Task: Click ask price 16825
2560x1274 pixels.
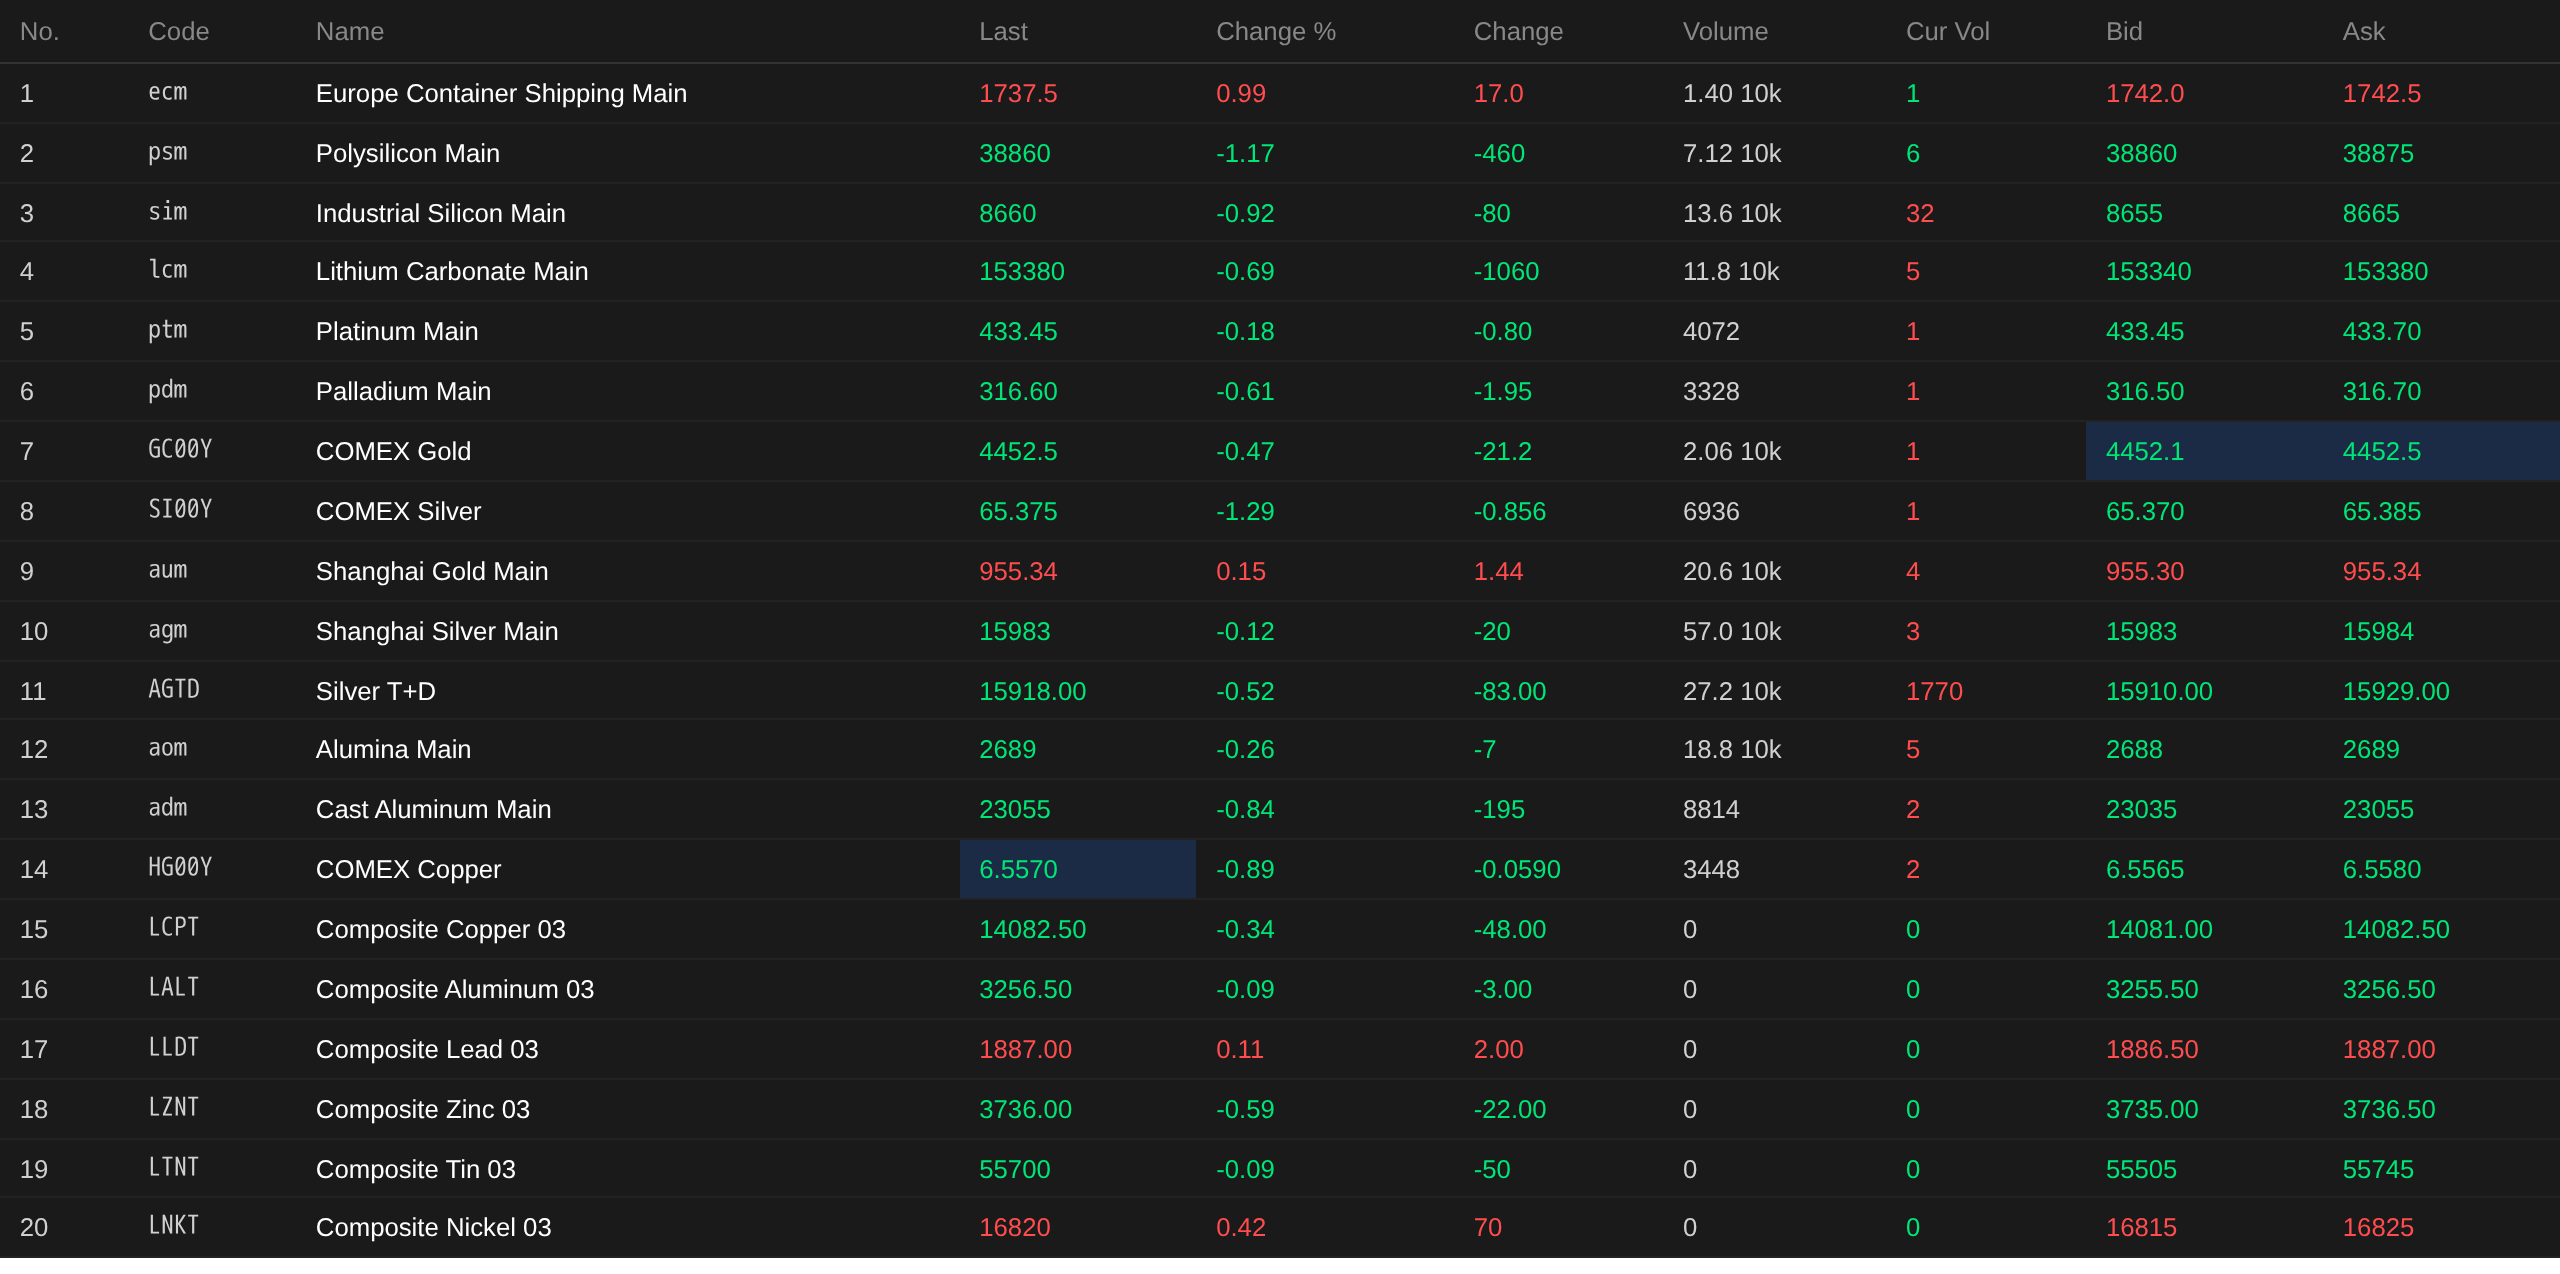Action: 2378,1227
